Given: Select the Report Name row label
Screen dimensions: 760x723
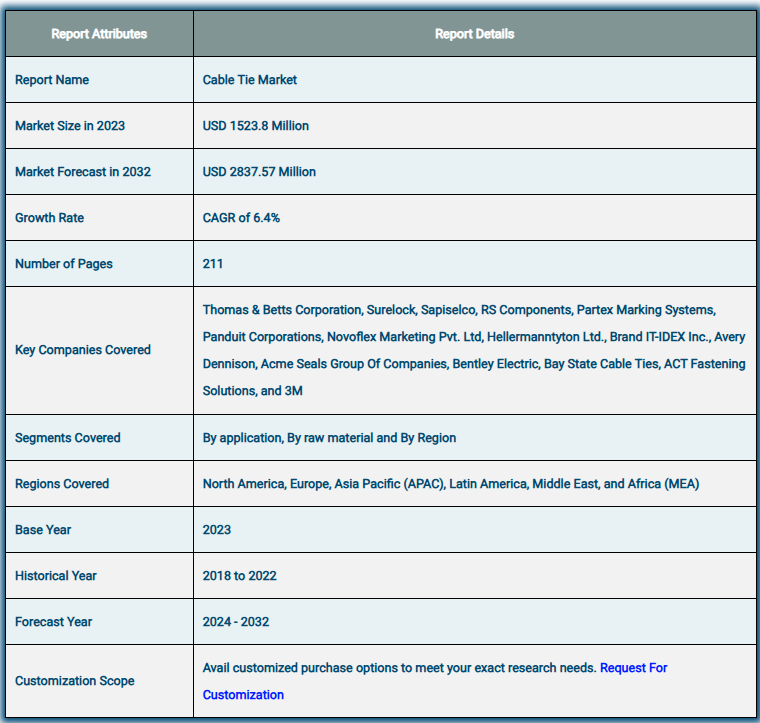Looking at the screenshot, I should (52, 80).
